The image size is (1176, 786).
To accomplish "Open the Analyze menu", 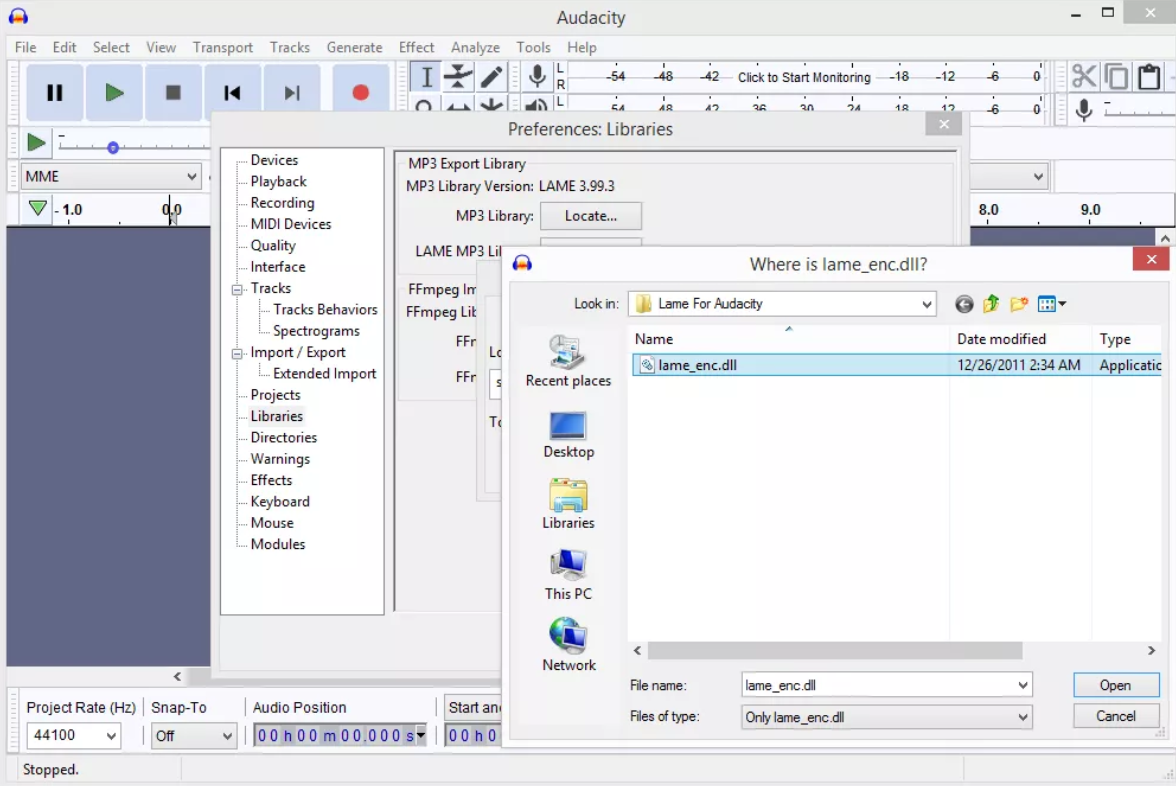I will pos(475,47).
